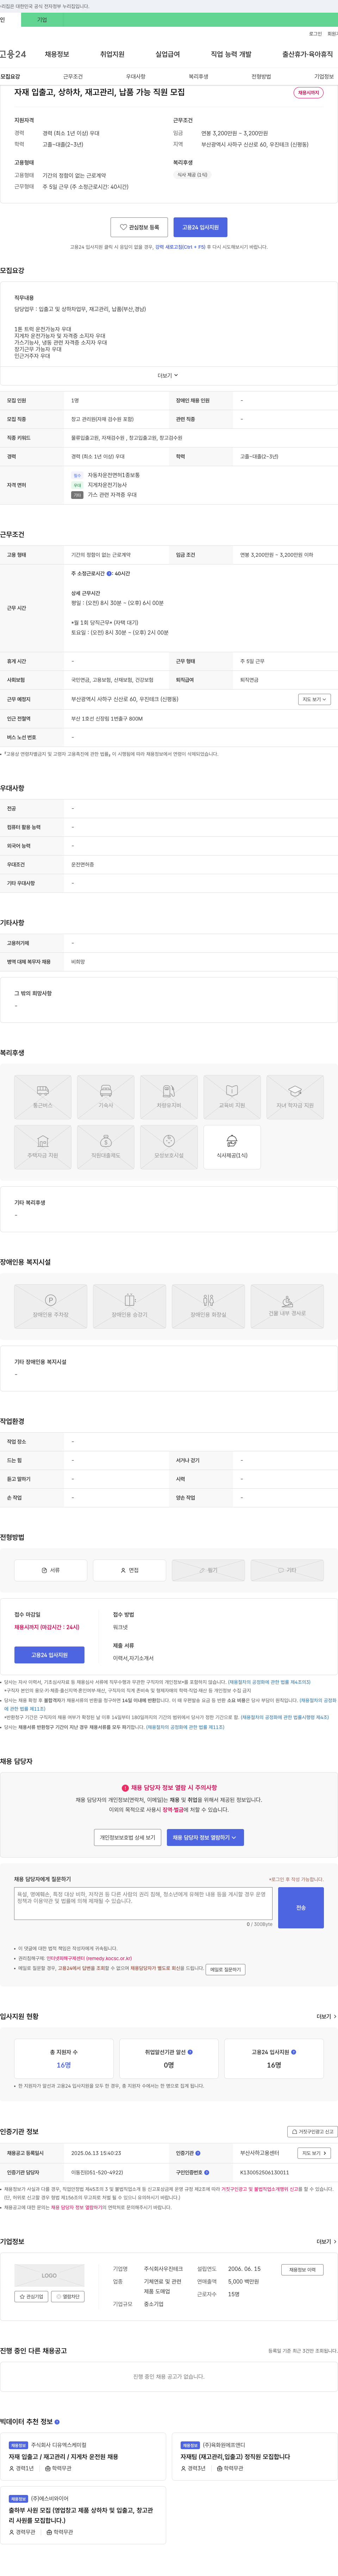Toggle 관심정보 등록 heart button
Viewport: 338px width, 2576px height.
(139, 227)
